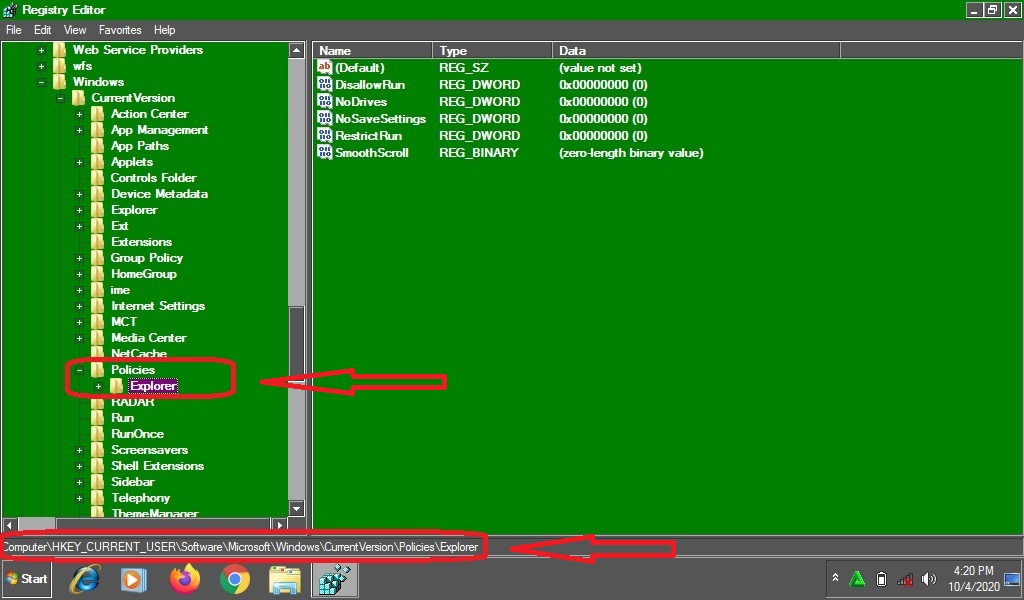Click the (Default) REG_SZ string icon

point(324,67)
